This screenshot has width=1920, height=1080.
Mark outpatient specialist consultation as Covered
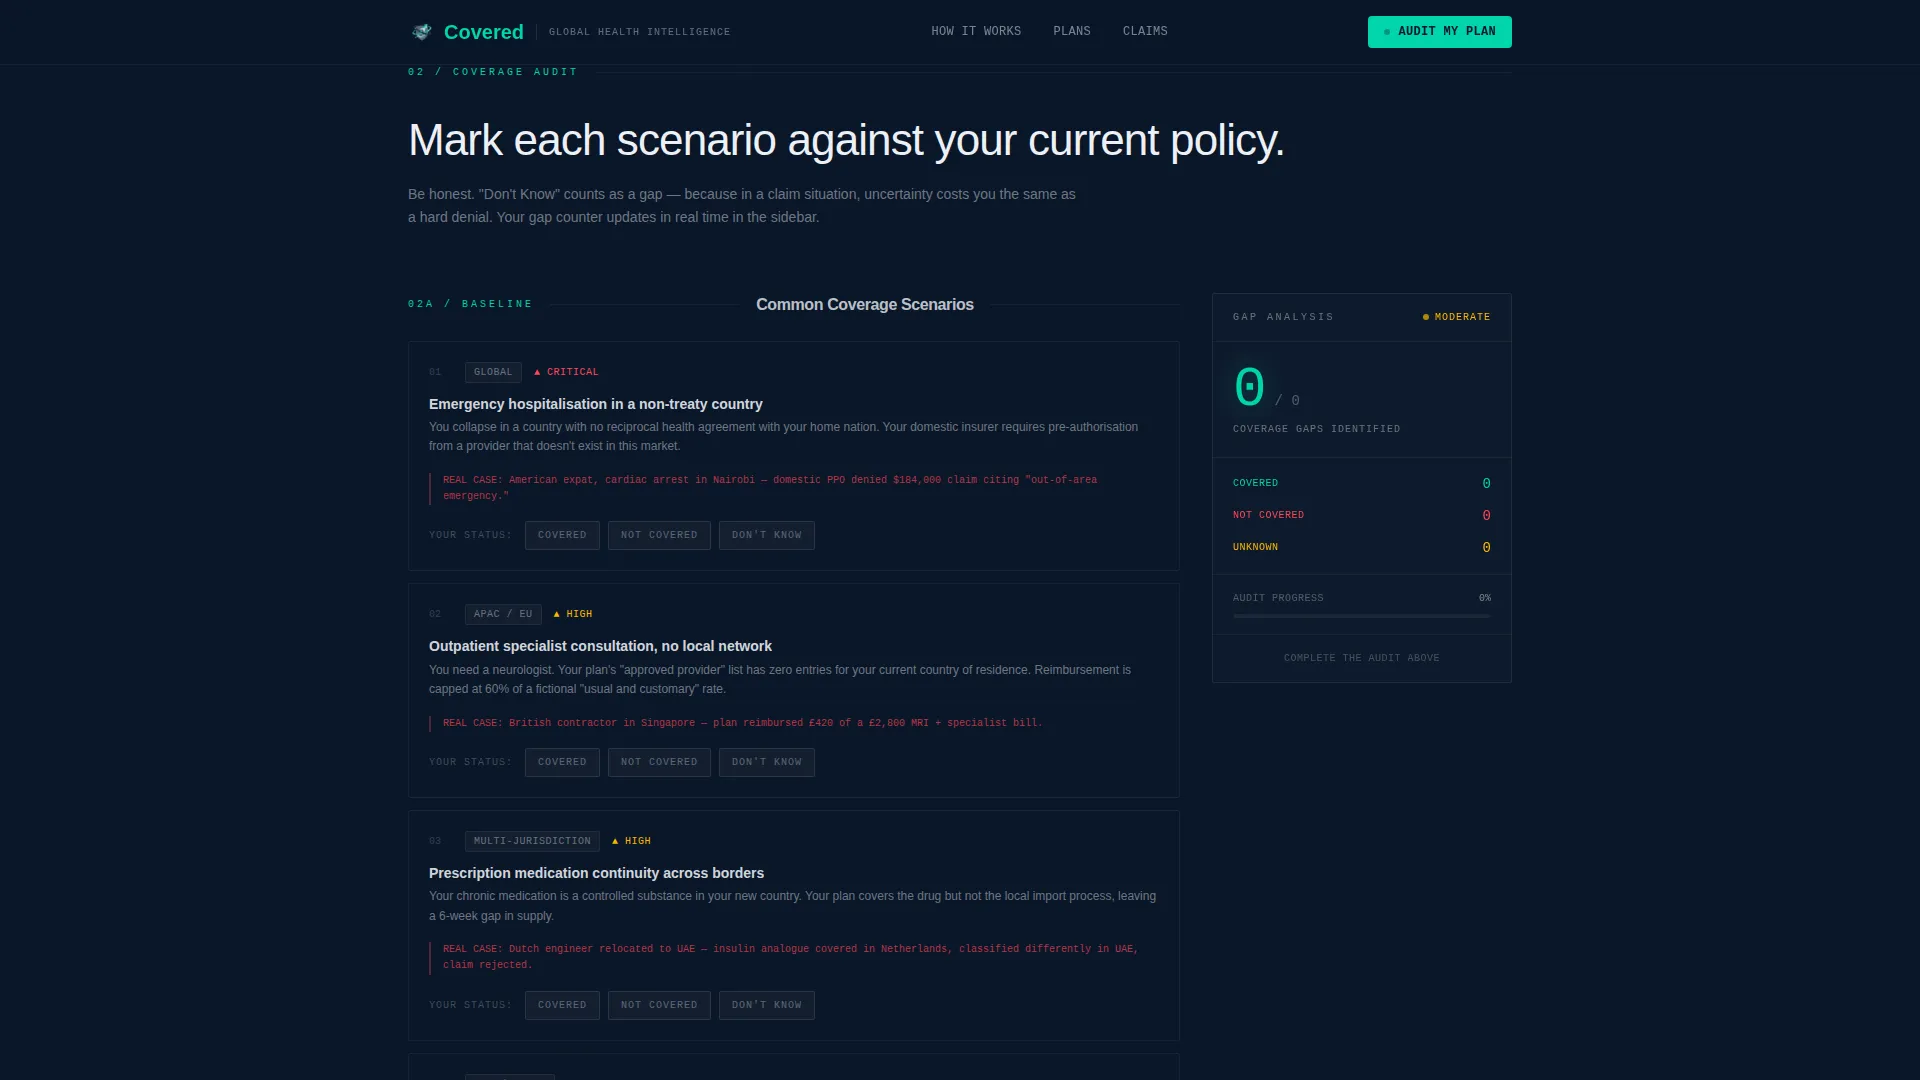pos(562,762)
